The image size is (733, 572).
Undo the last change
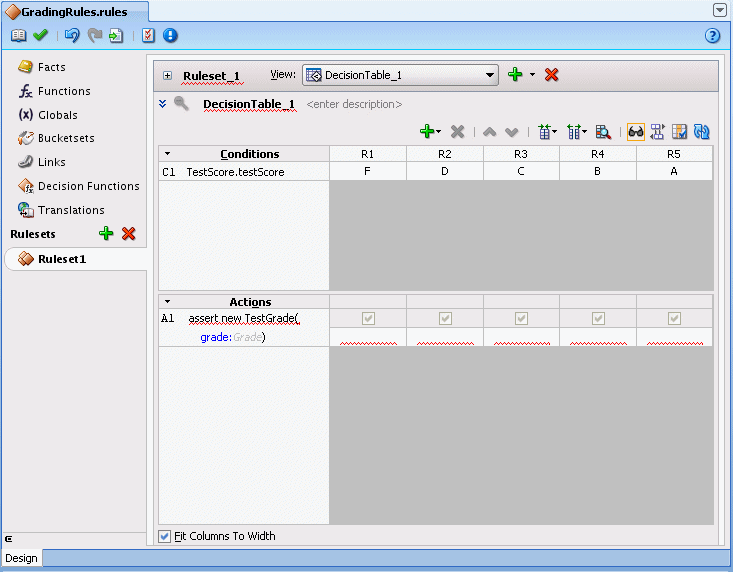coord(72,36)
